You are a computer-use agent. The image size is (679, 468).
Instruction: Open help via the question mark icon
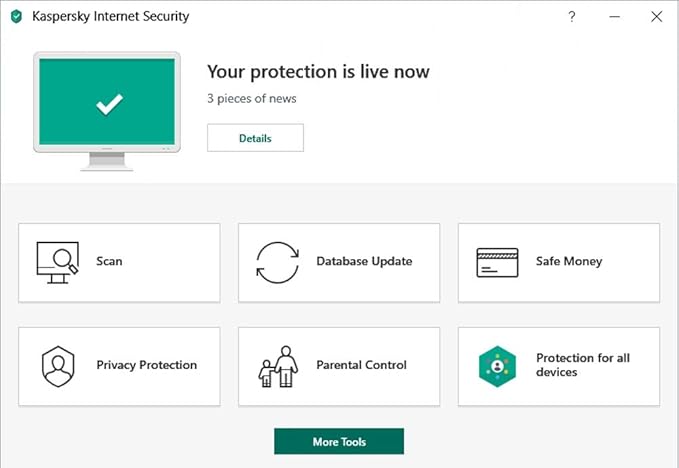[572, 17]
